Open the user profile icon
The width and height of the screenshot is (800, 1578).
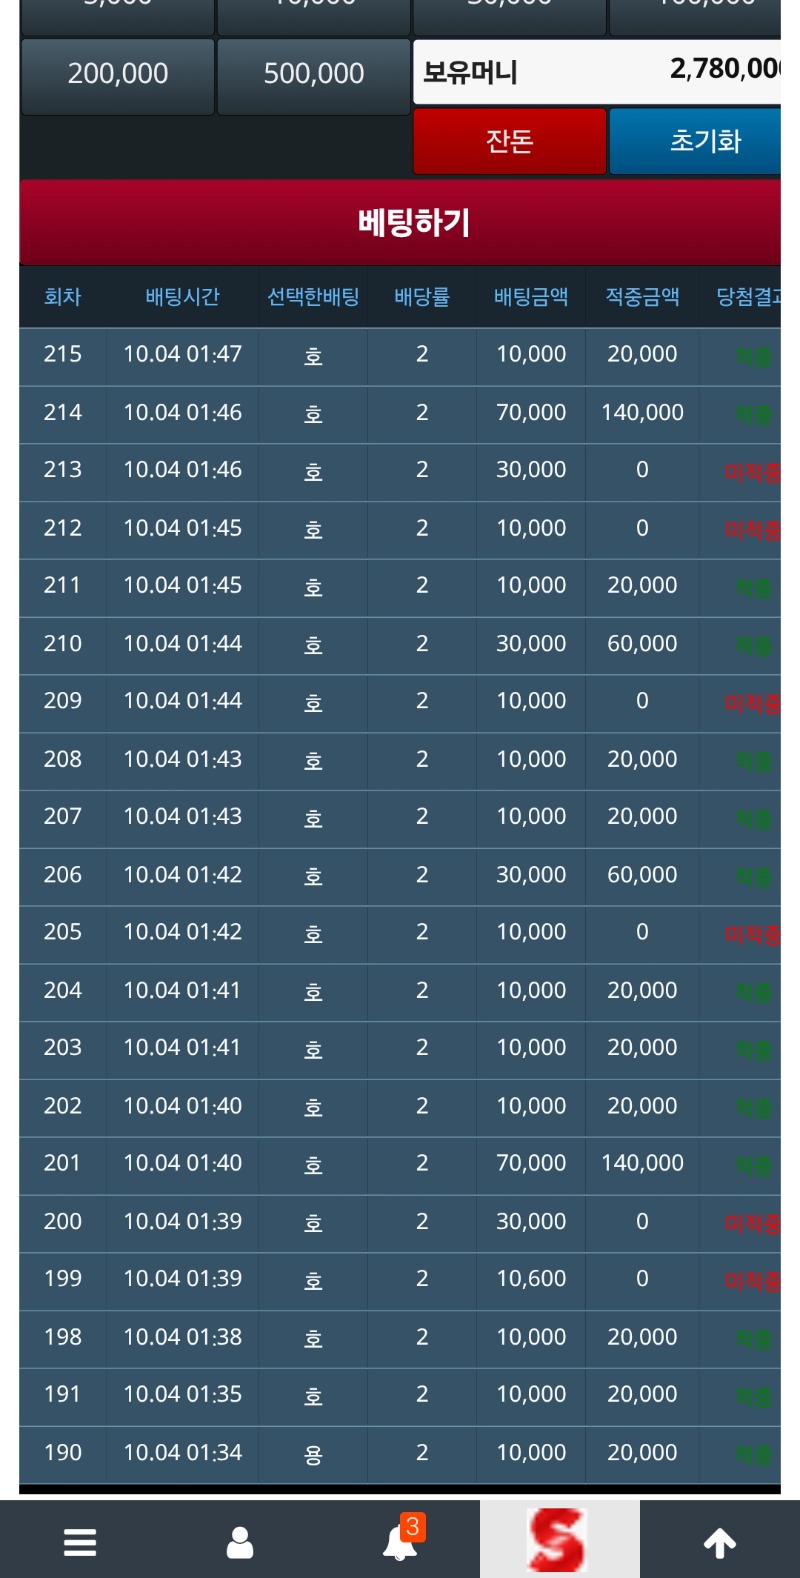coord(240,1542)
